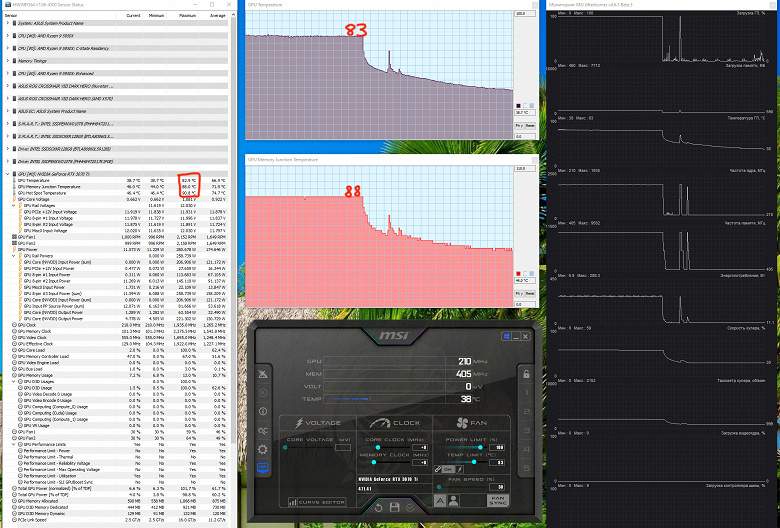Click the apply checkmark icon
The image size is (780, 528).
point(410,508)
